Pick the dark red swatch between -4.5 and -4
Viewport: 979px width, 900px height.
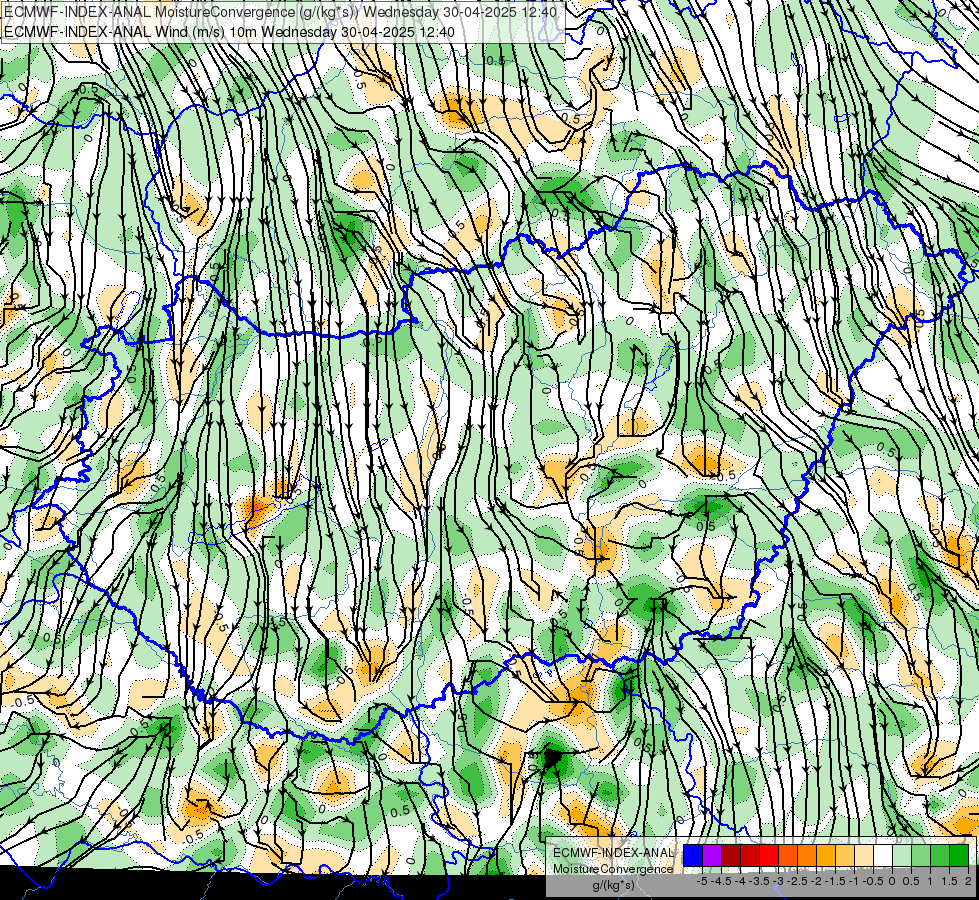[x=731, y=855]
